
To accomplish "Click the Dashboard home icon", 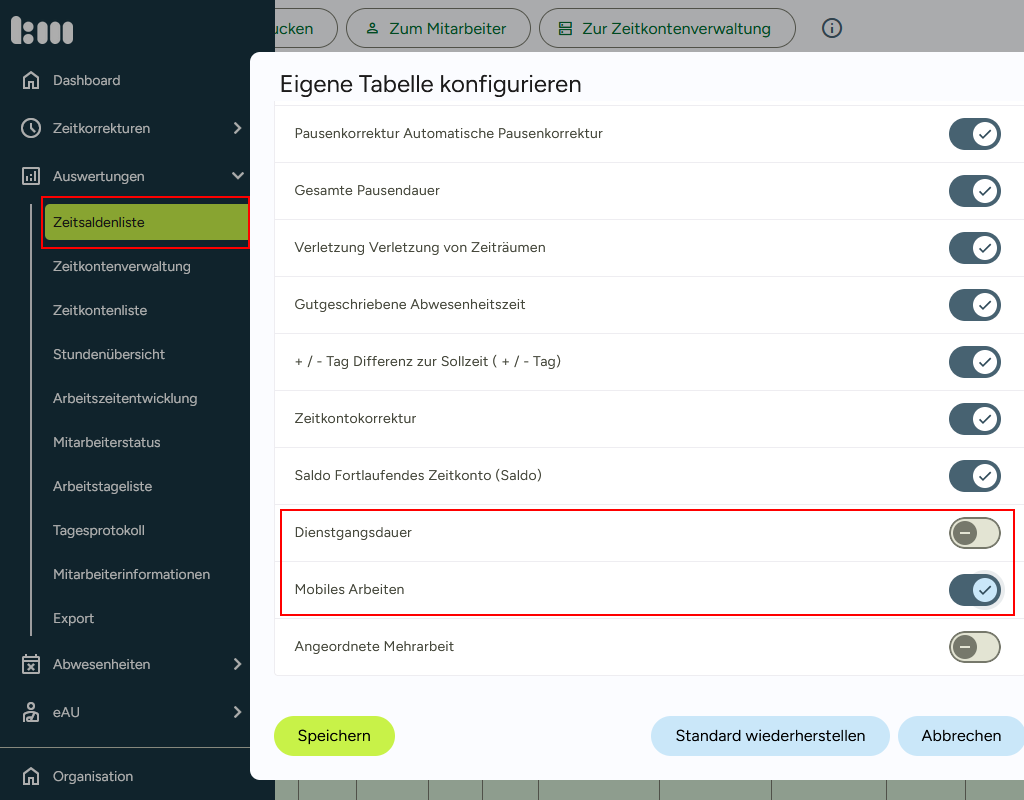I will pos(31,80).
